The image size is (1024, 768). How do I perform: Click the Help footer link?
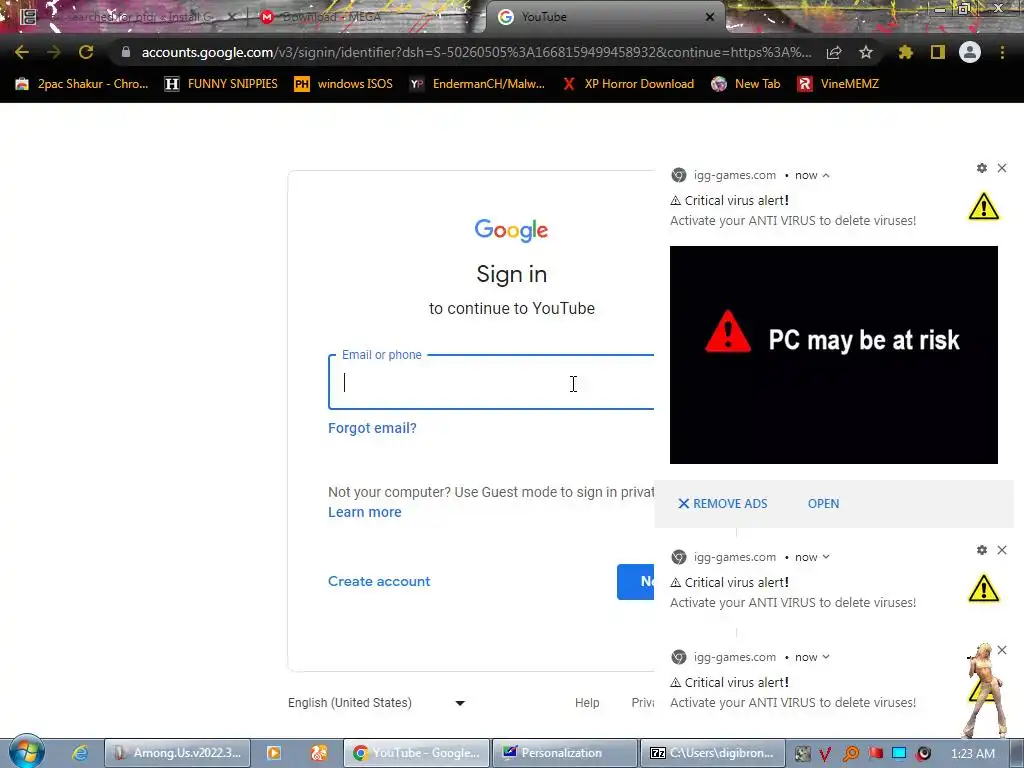(587, 703)
